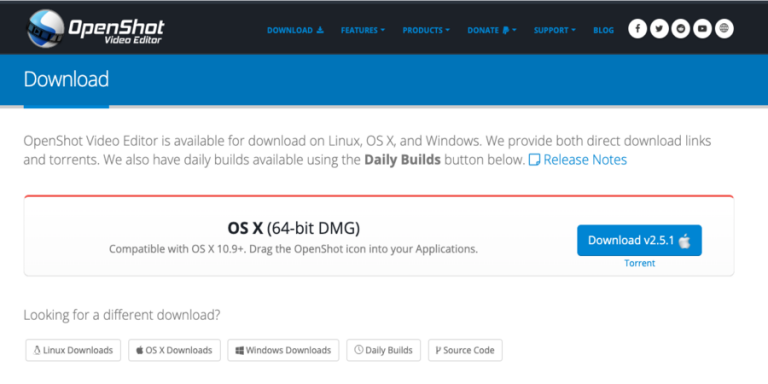Open the Donate dropdown menu
This screenshot has height=384, width=768.
[492, 30]
